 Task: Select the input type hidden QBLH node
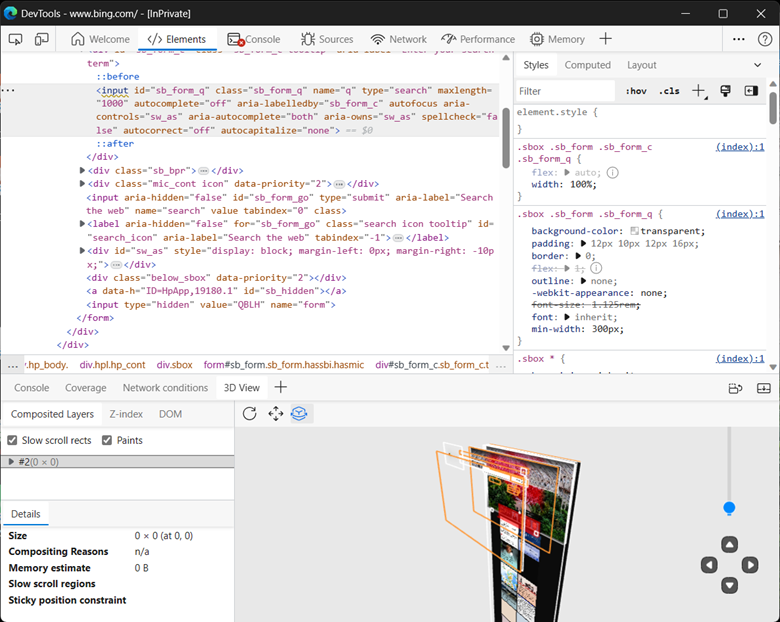(x=211, y=305)
